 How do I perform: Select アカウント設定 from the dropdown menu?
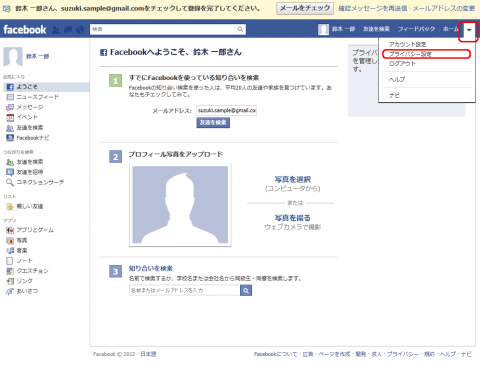click(x=407, y=44)
